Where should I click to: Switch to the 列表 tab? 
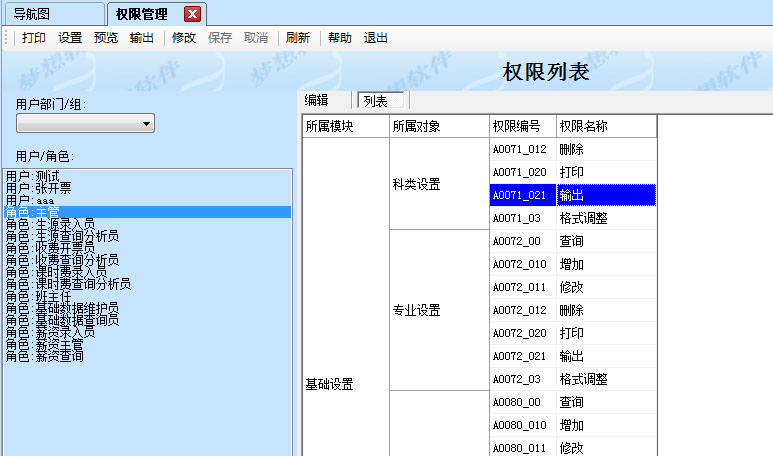tap(381, 101)
